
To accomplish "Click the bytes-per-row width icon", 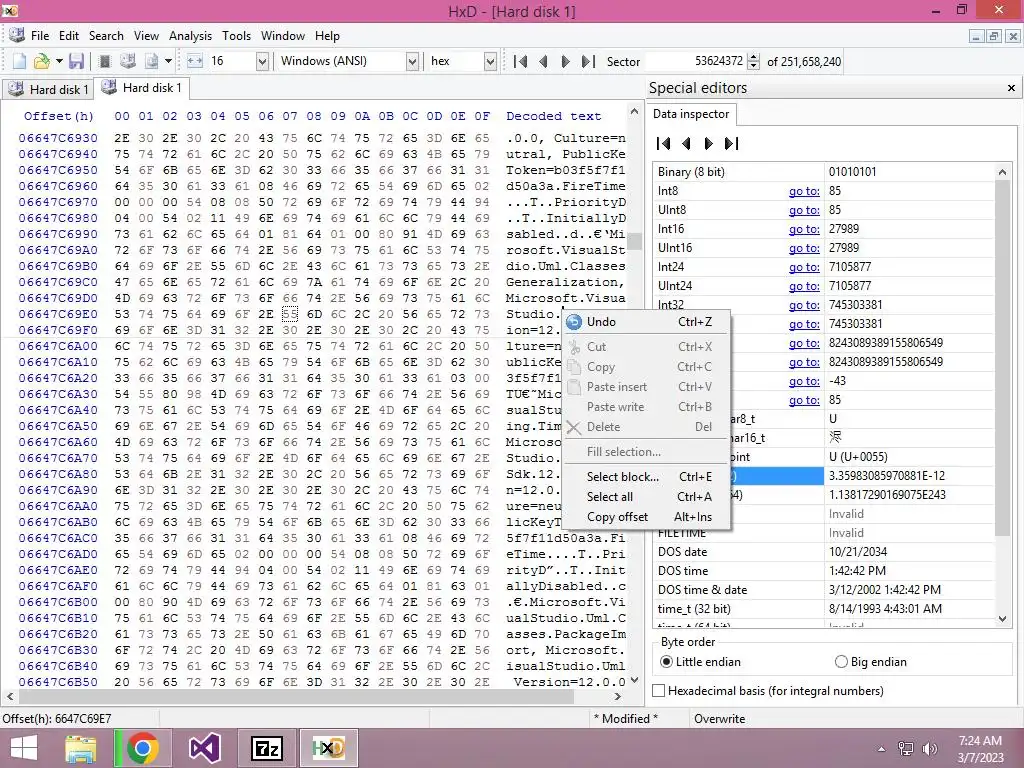I will pos(195,61).
